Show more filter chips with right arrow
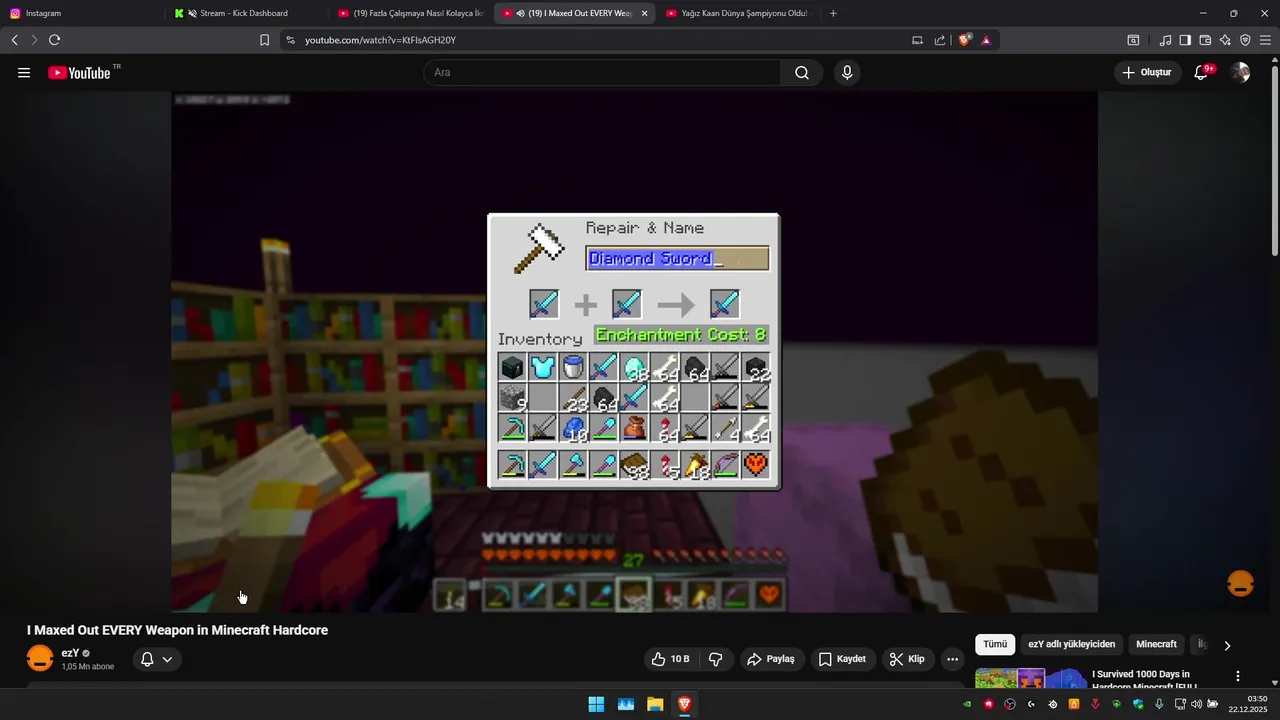Viewport: 1280px width, 720px height. 1227,645
